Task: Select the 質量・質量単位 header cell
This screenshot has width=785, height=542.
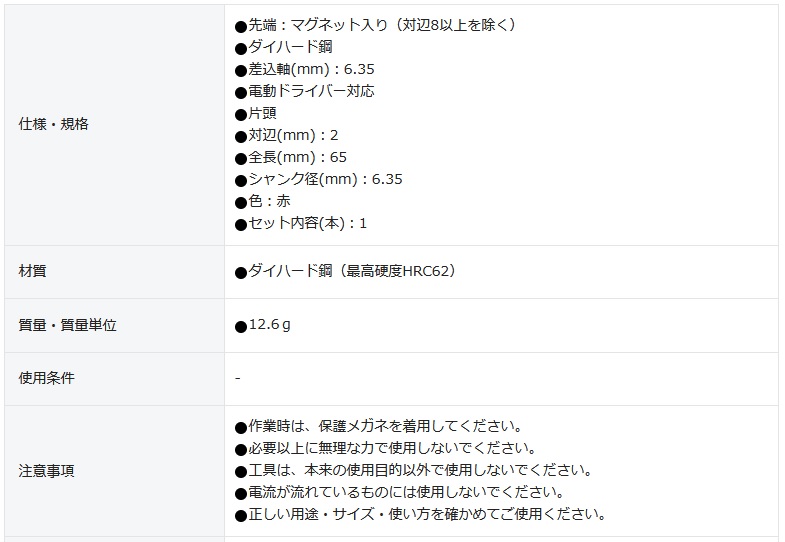Action: click(x=61, y=325)
